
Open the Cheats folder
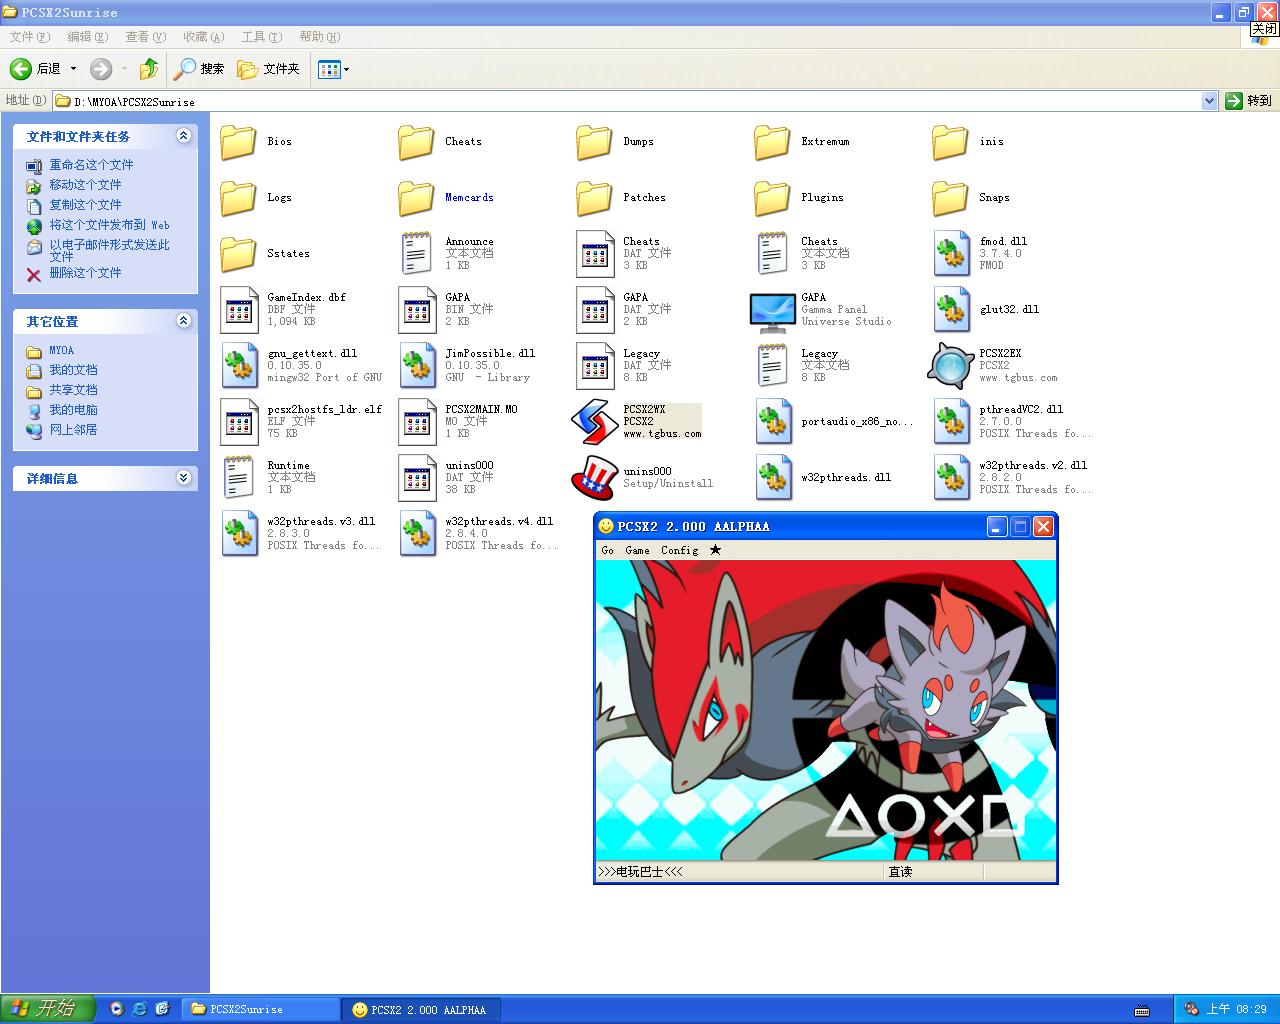pos(416,142)
